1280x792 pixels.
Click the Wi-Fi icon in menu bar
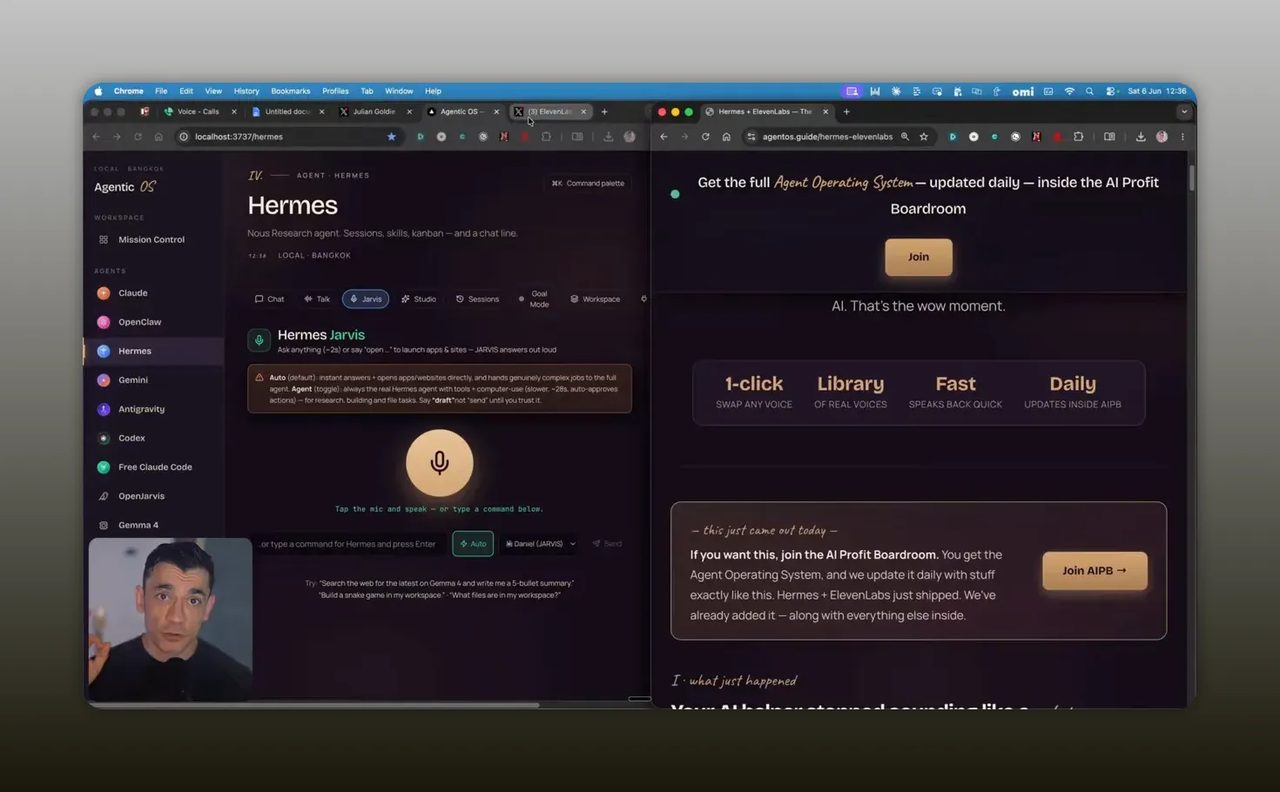point(1069,91)
